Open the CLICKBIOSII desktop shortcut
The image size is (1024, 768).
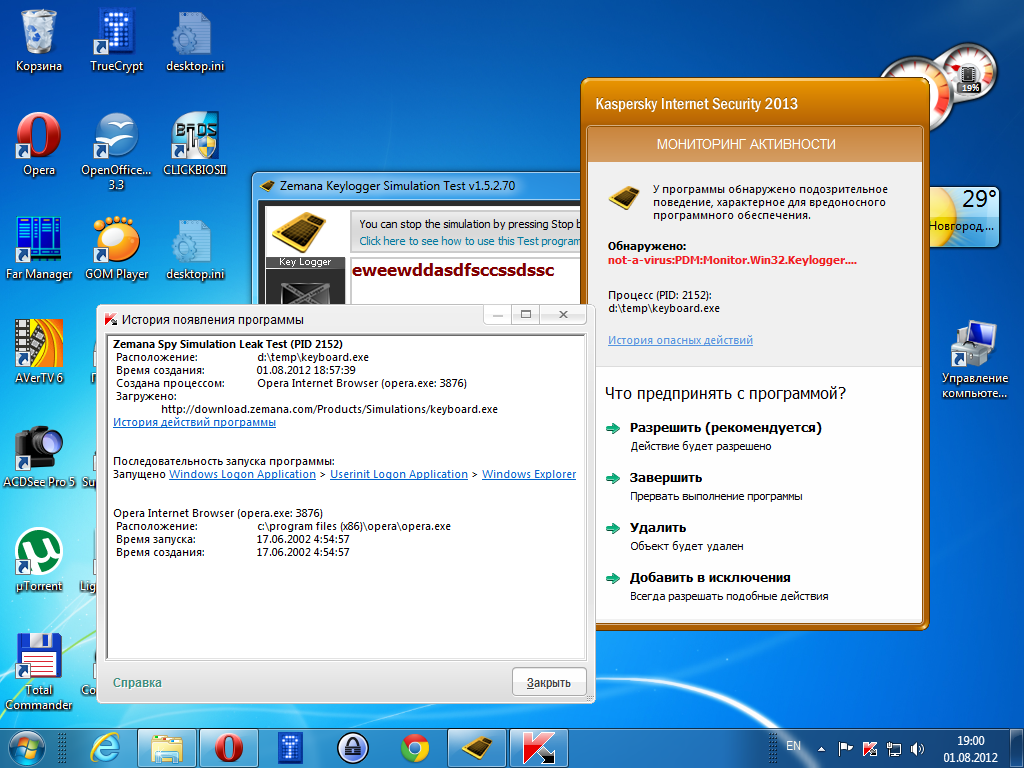(x=194, y=143)
